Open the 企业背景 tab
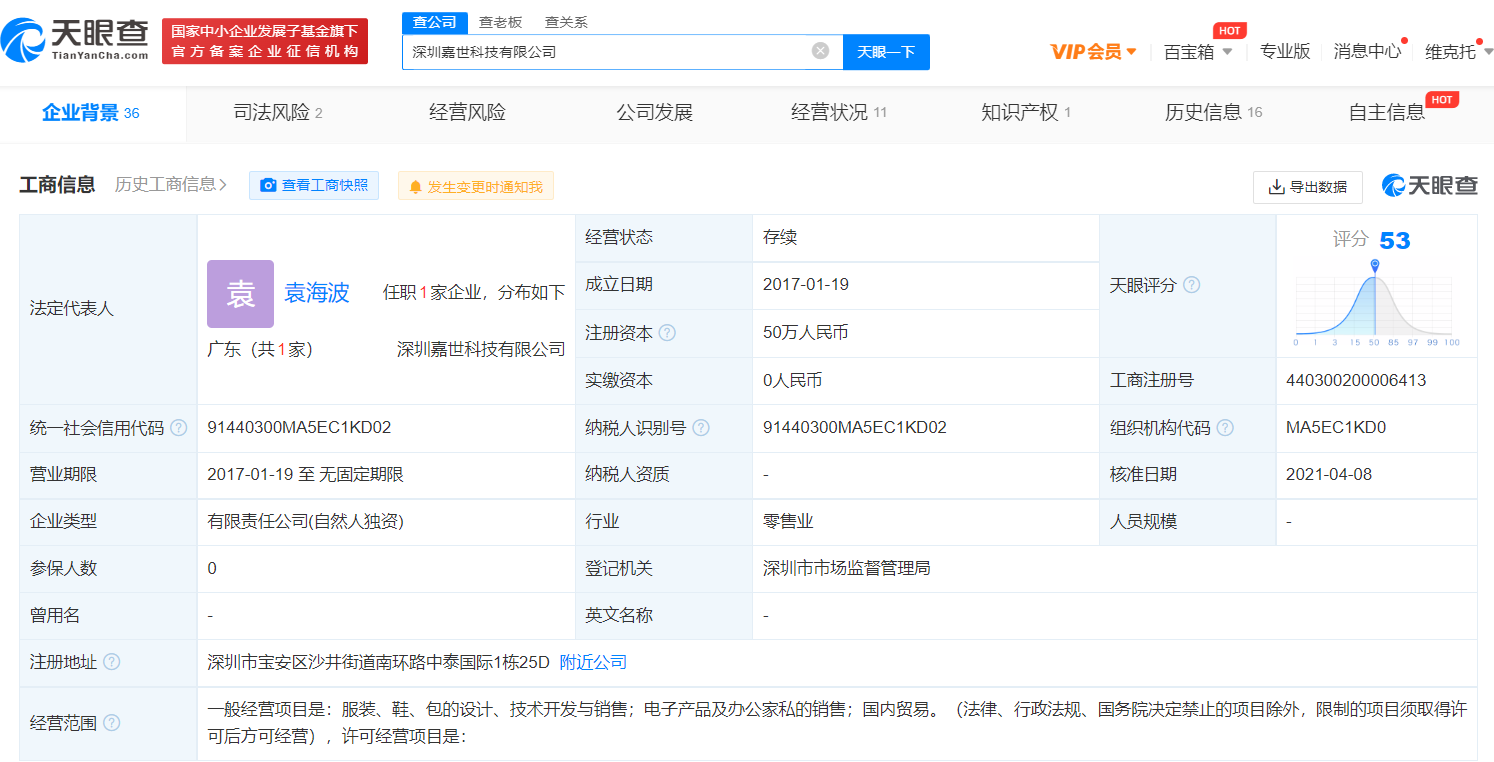The width and height of the screenshot is (1494, 762). pyautogui.click(x=91, y=113)
